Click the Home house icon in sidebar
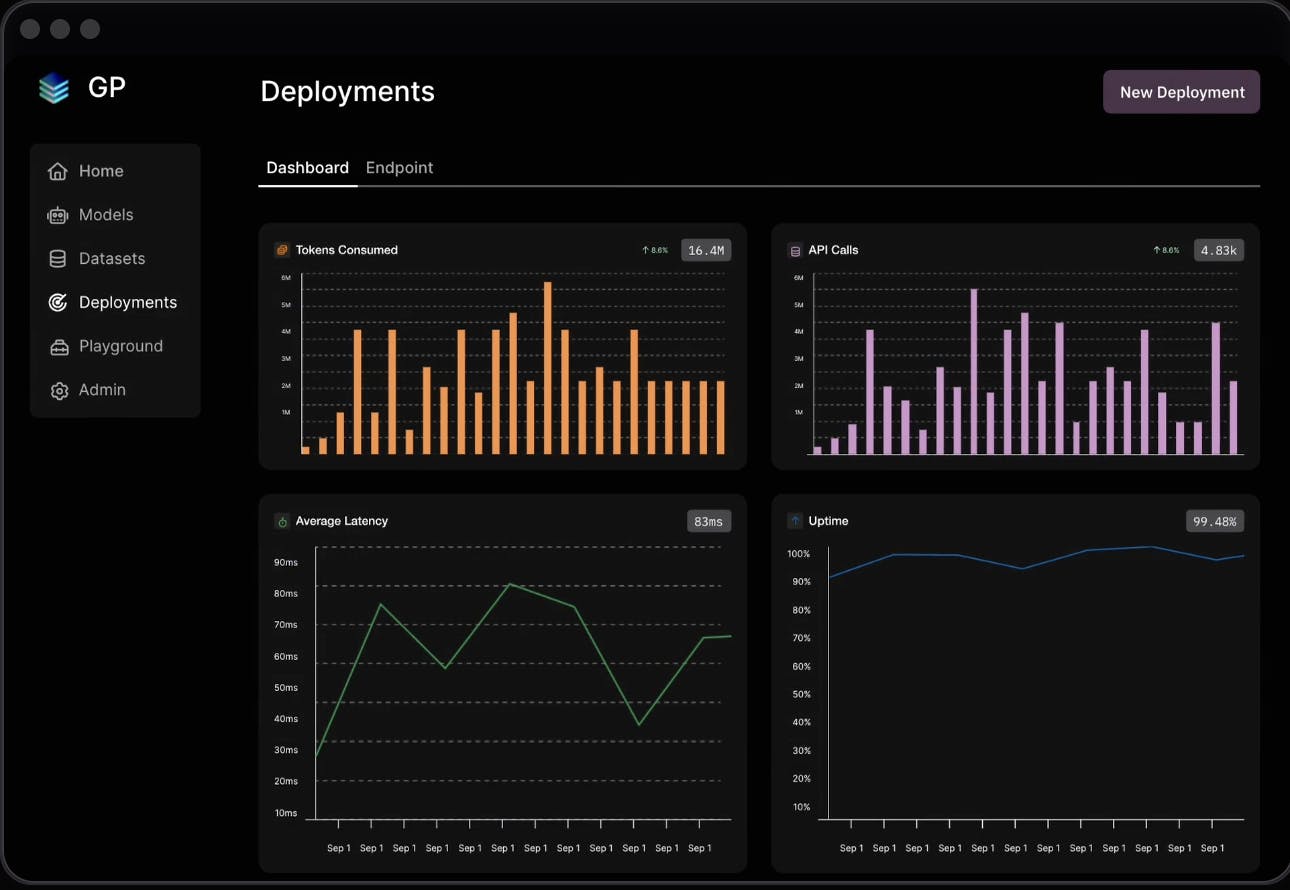This screenshot has width=1290, height=890. [58, 171]
